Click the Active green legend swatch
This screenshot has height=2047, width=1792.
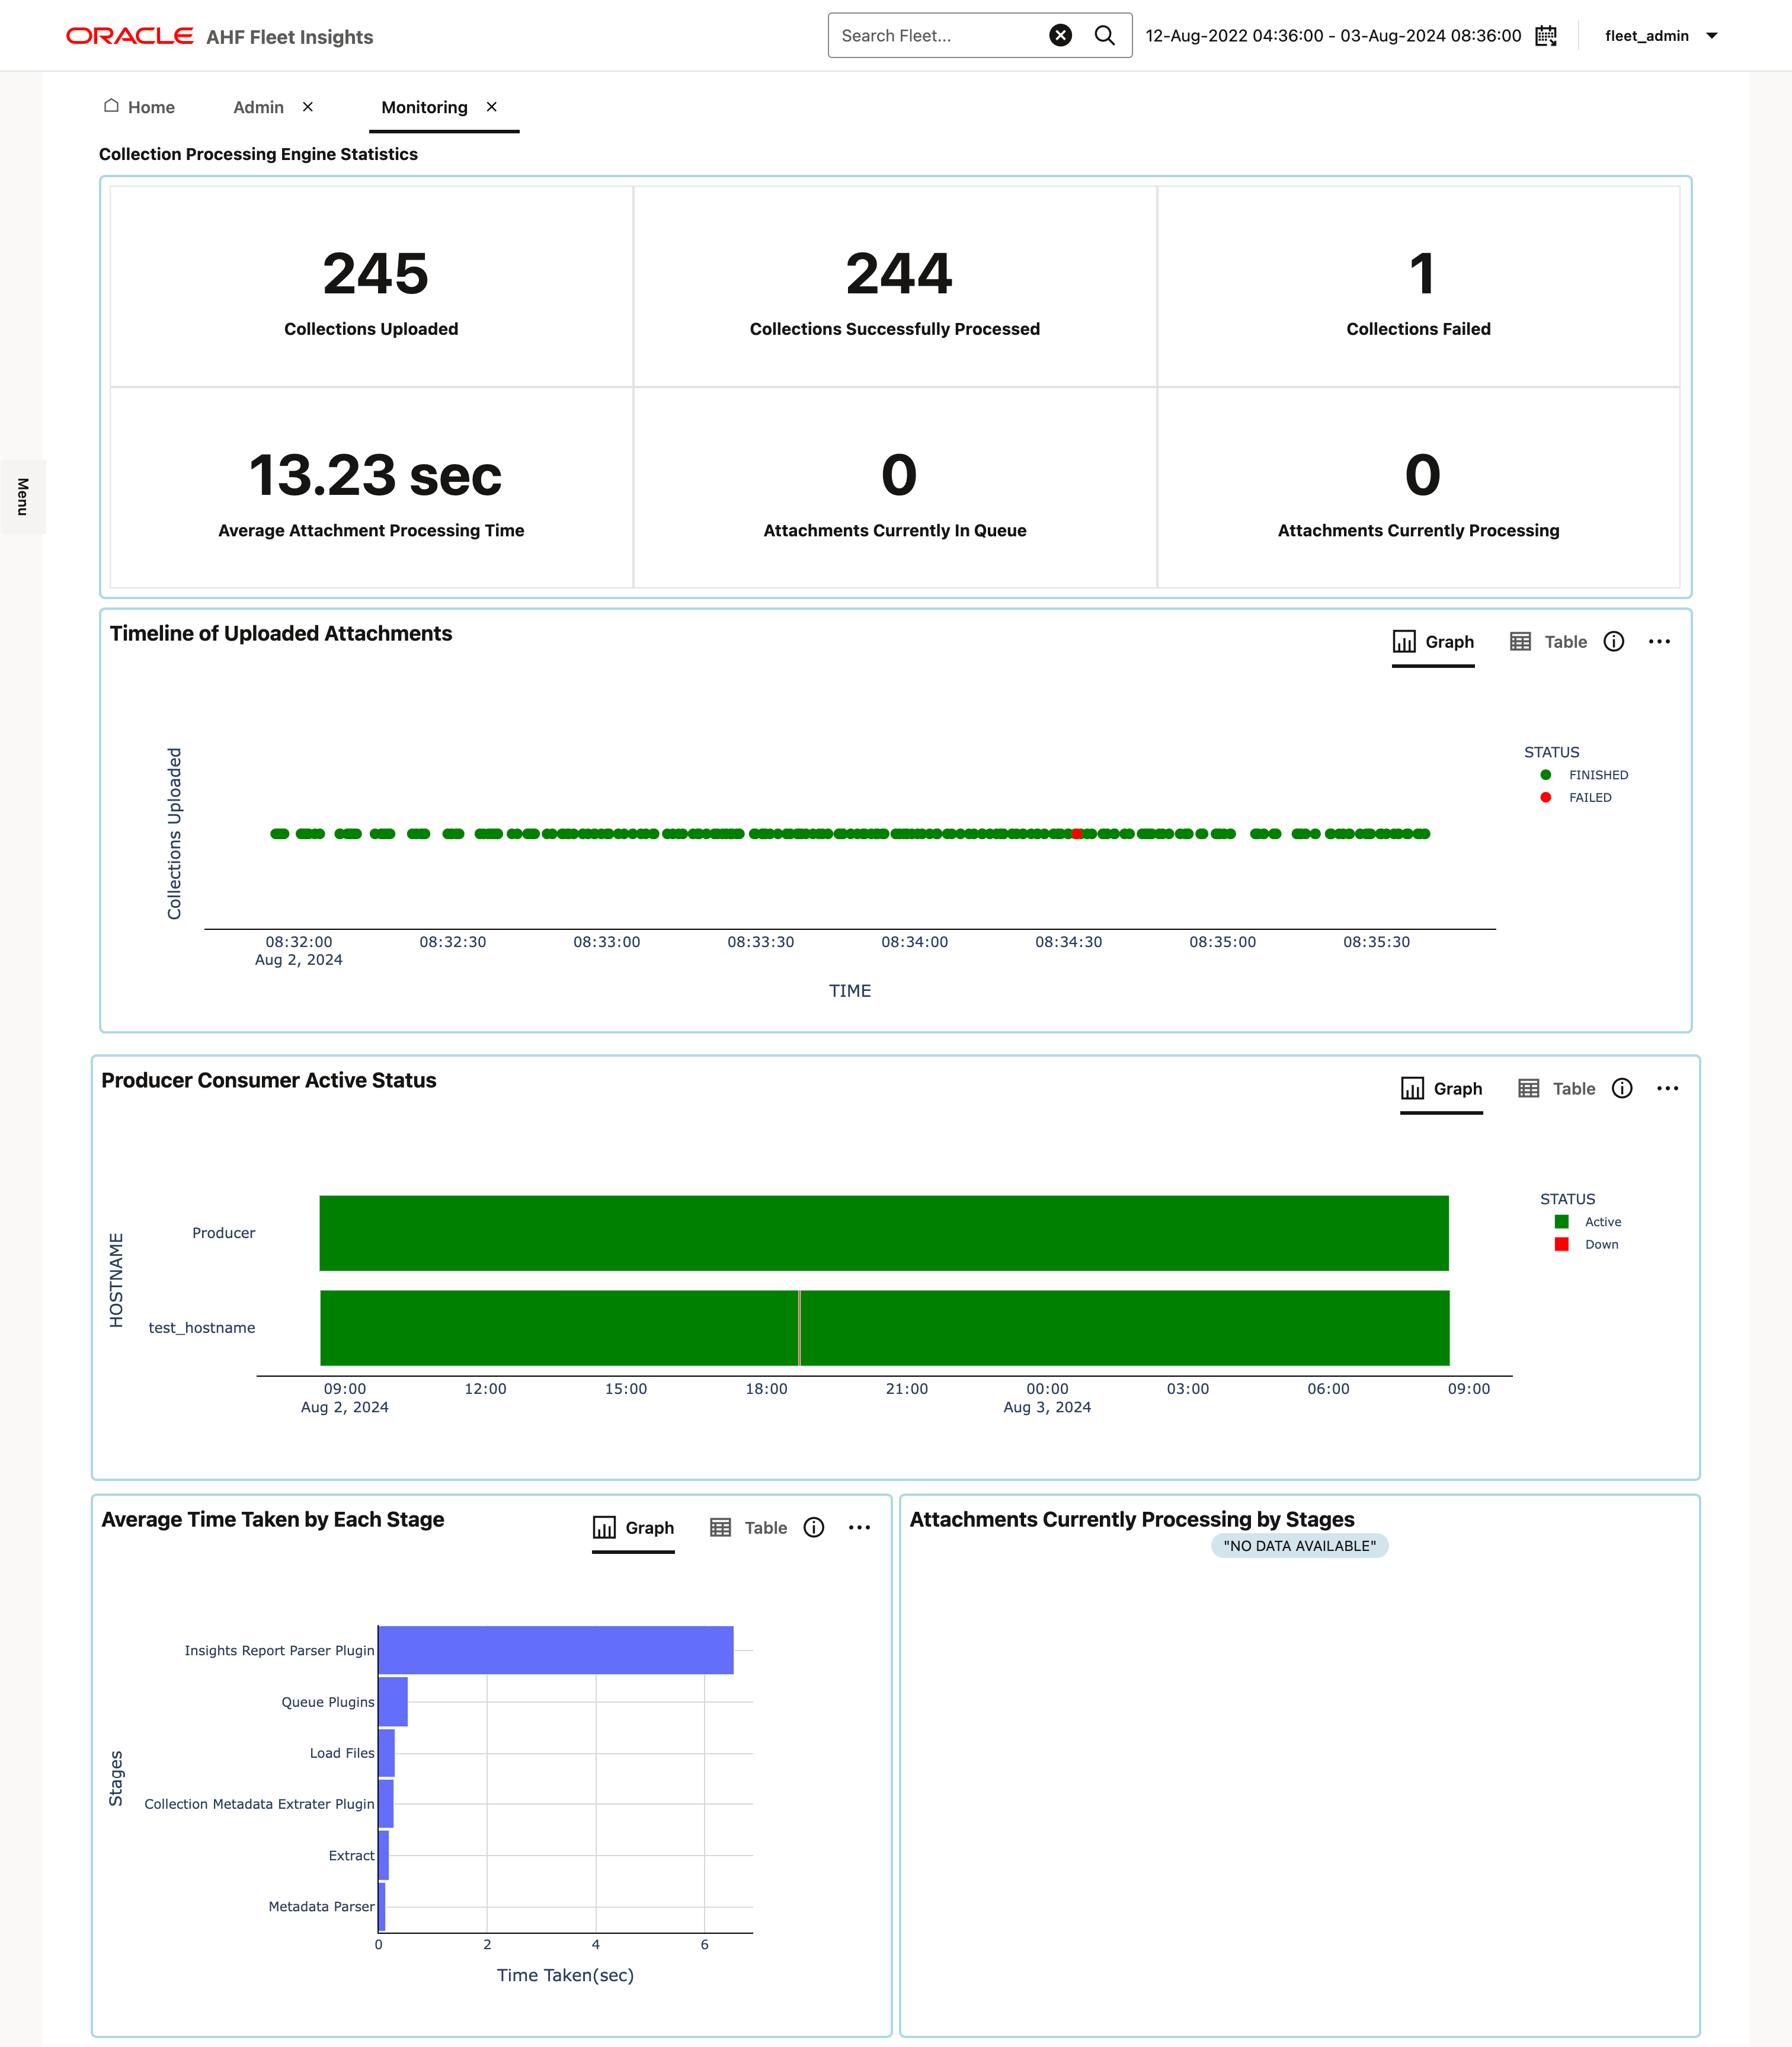tap(1561, 1222)
